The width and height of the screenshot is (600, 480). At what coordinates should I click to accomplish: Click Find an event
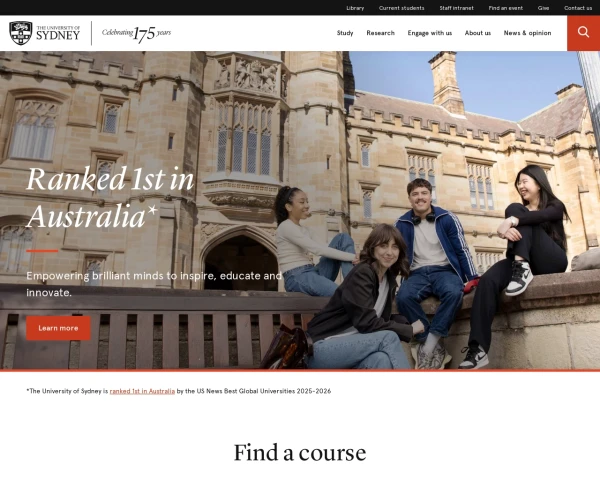click(x=505, y=8)
